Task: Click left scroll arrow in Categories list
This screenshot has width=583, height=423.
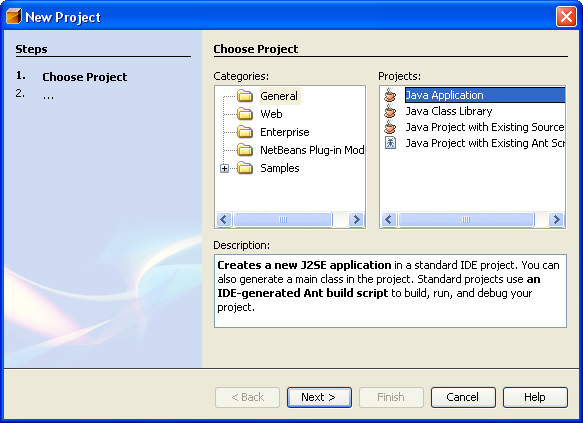Action: tap(224, 219)
